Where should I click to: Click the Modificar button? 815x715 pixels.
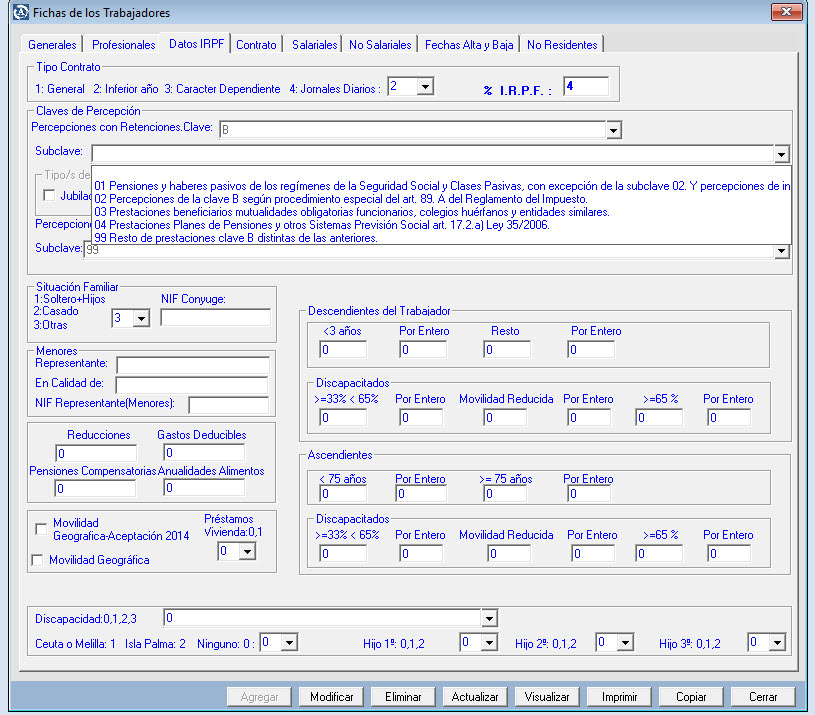point(331,697)
